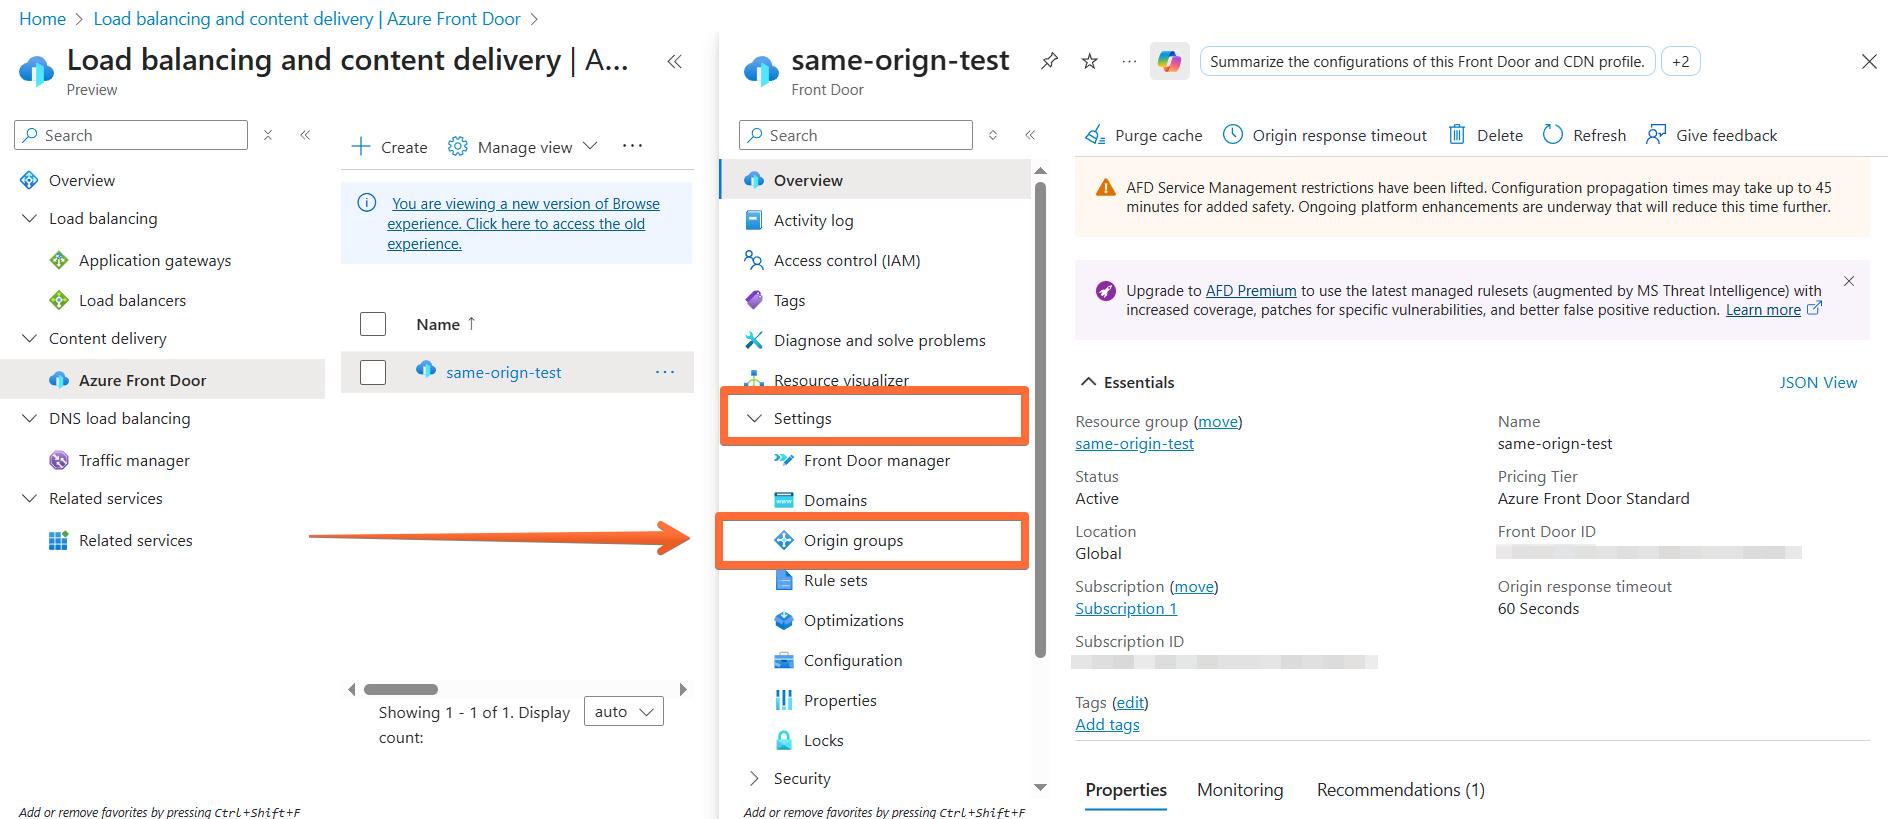Click the Application gateways icon

click(x=59, y=260)
